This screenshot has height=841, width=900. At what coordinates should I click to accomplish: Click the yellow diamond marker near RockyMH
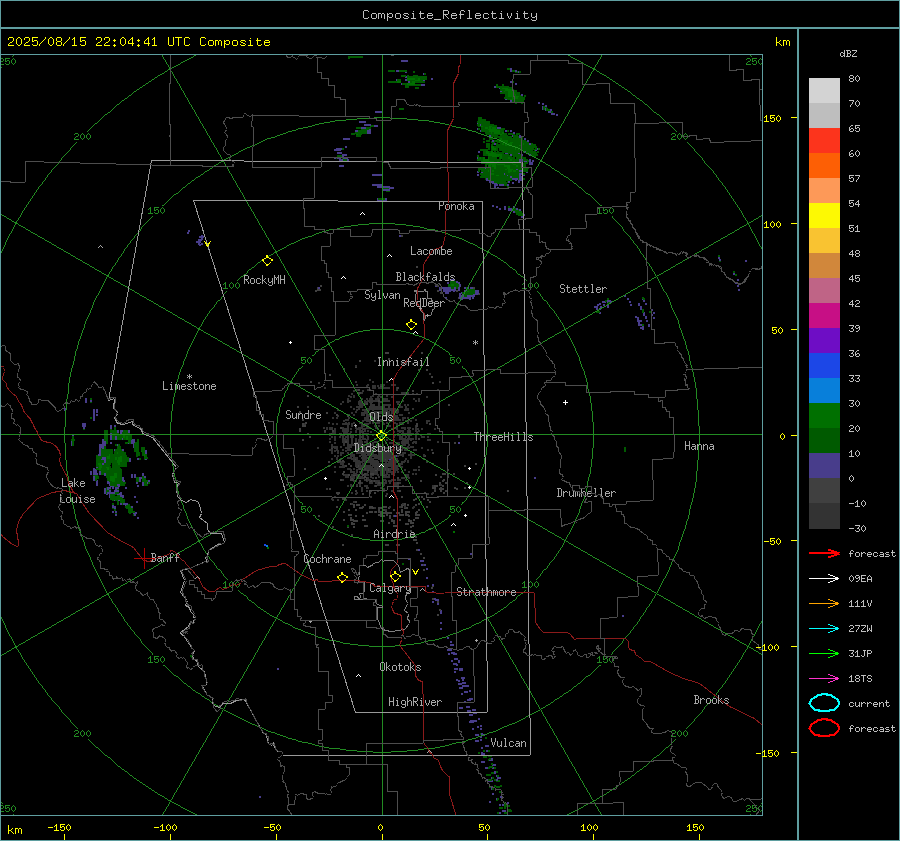click(x=267, y=261)
